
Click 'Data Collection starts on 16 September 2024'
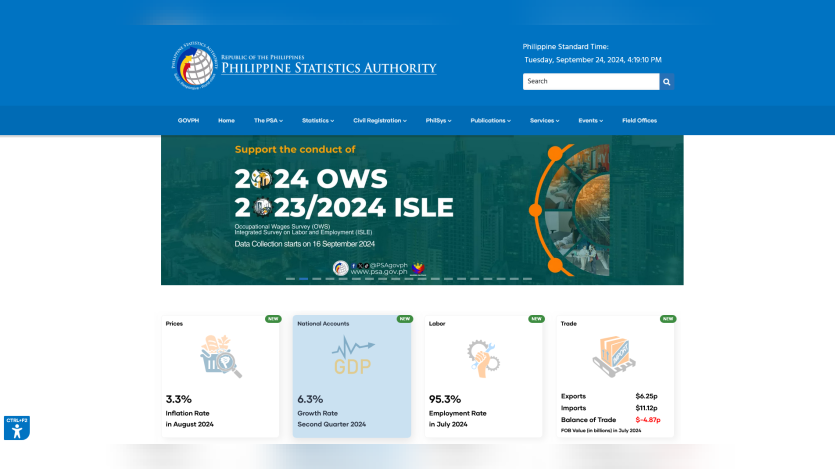pos(305,244)
